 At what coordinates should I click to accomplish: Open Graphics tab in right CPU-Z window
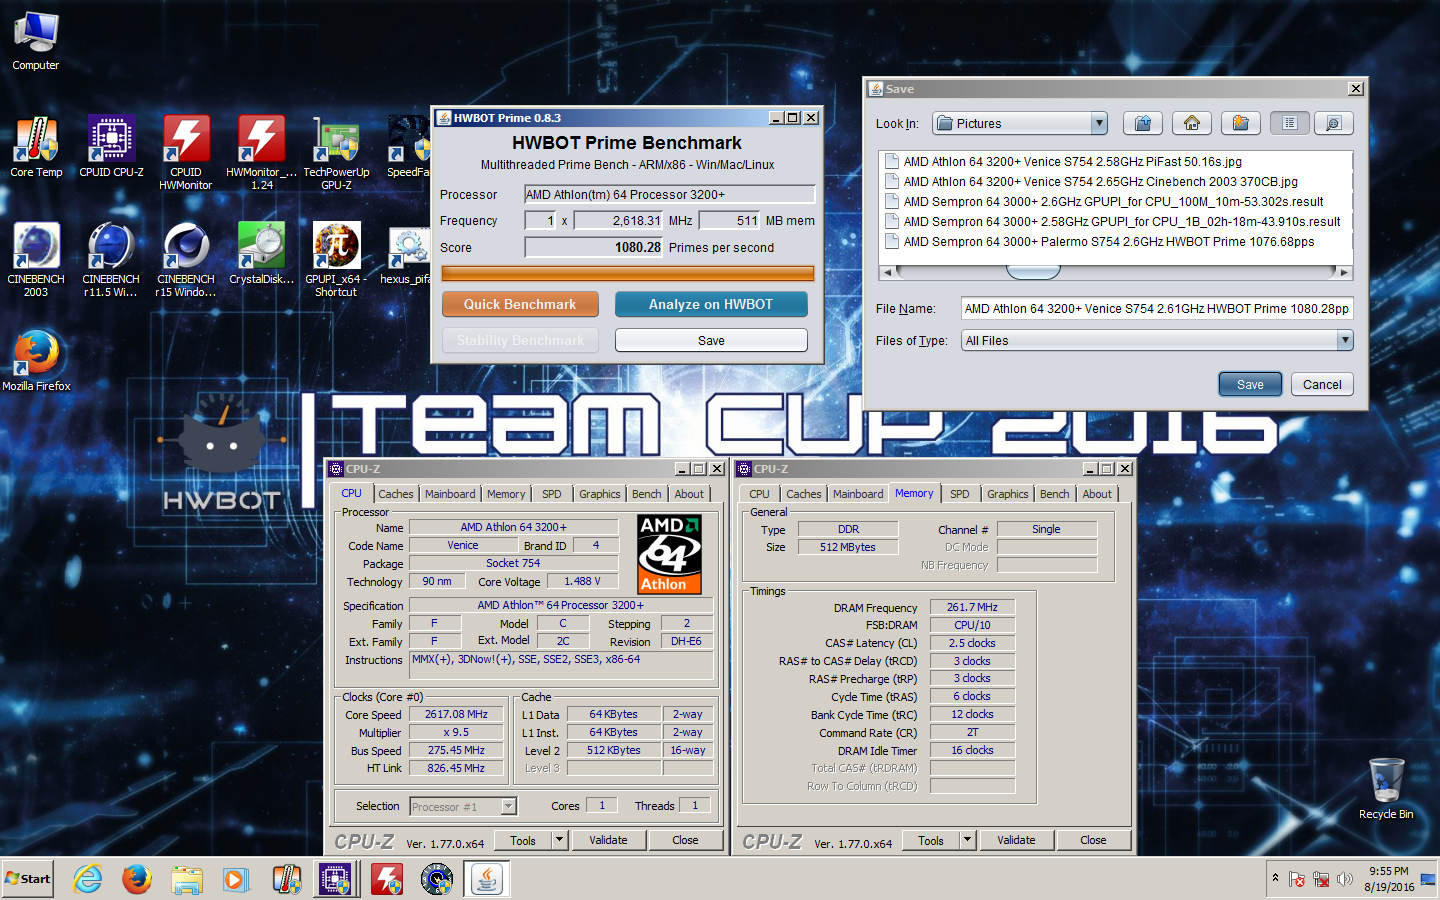click(1008, 494)
